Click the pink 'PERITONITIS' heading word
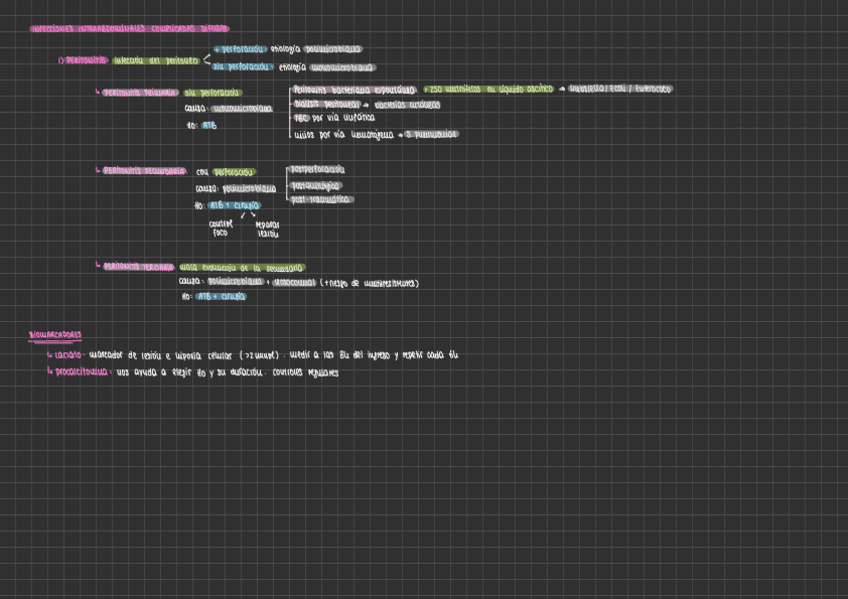848x599 pixels. pos(86,61)
